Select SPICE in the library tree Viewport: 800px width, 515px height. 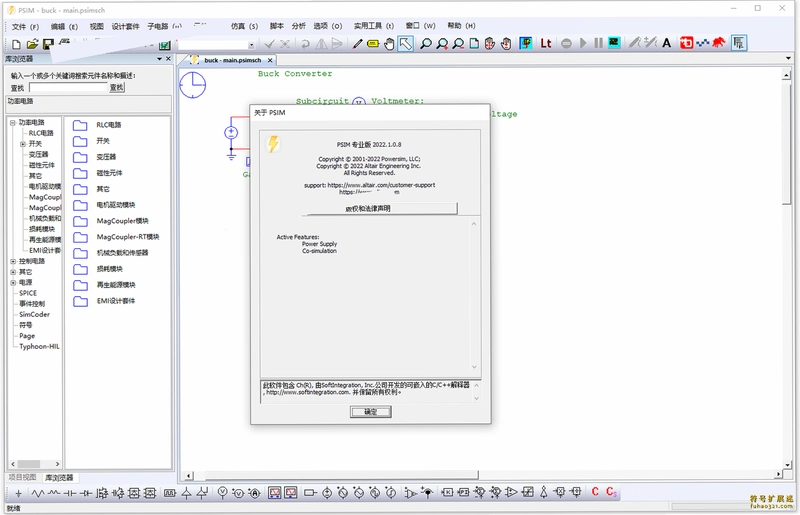pyautogui.click(x=28, y=293)
